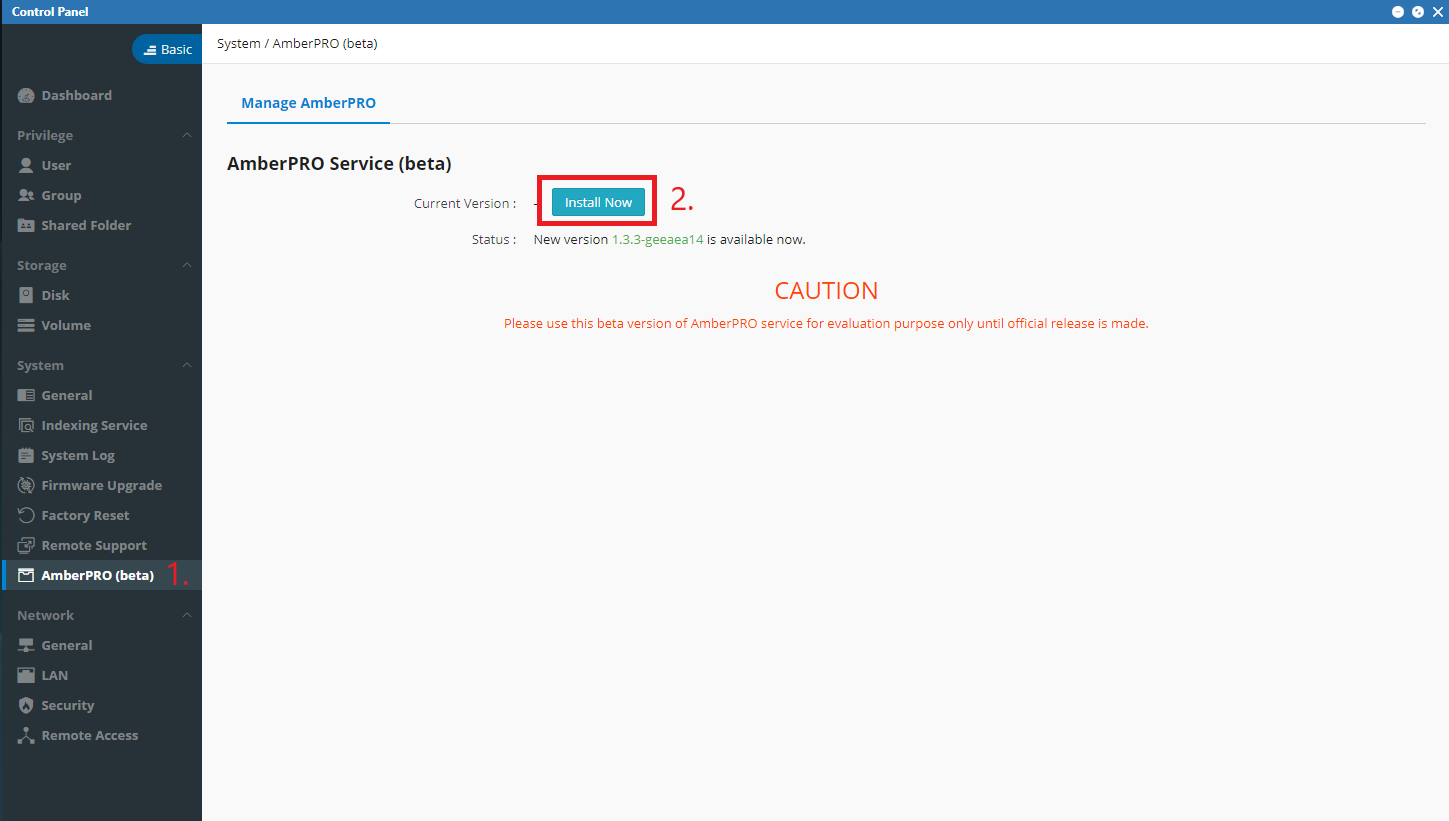Click the Indexing Service icon

(26, 426)
